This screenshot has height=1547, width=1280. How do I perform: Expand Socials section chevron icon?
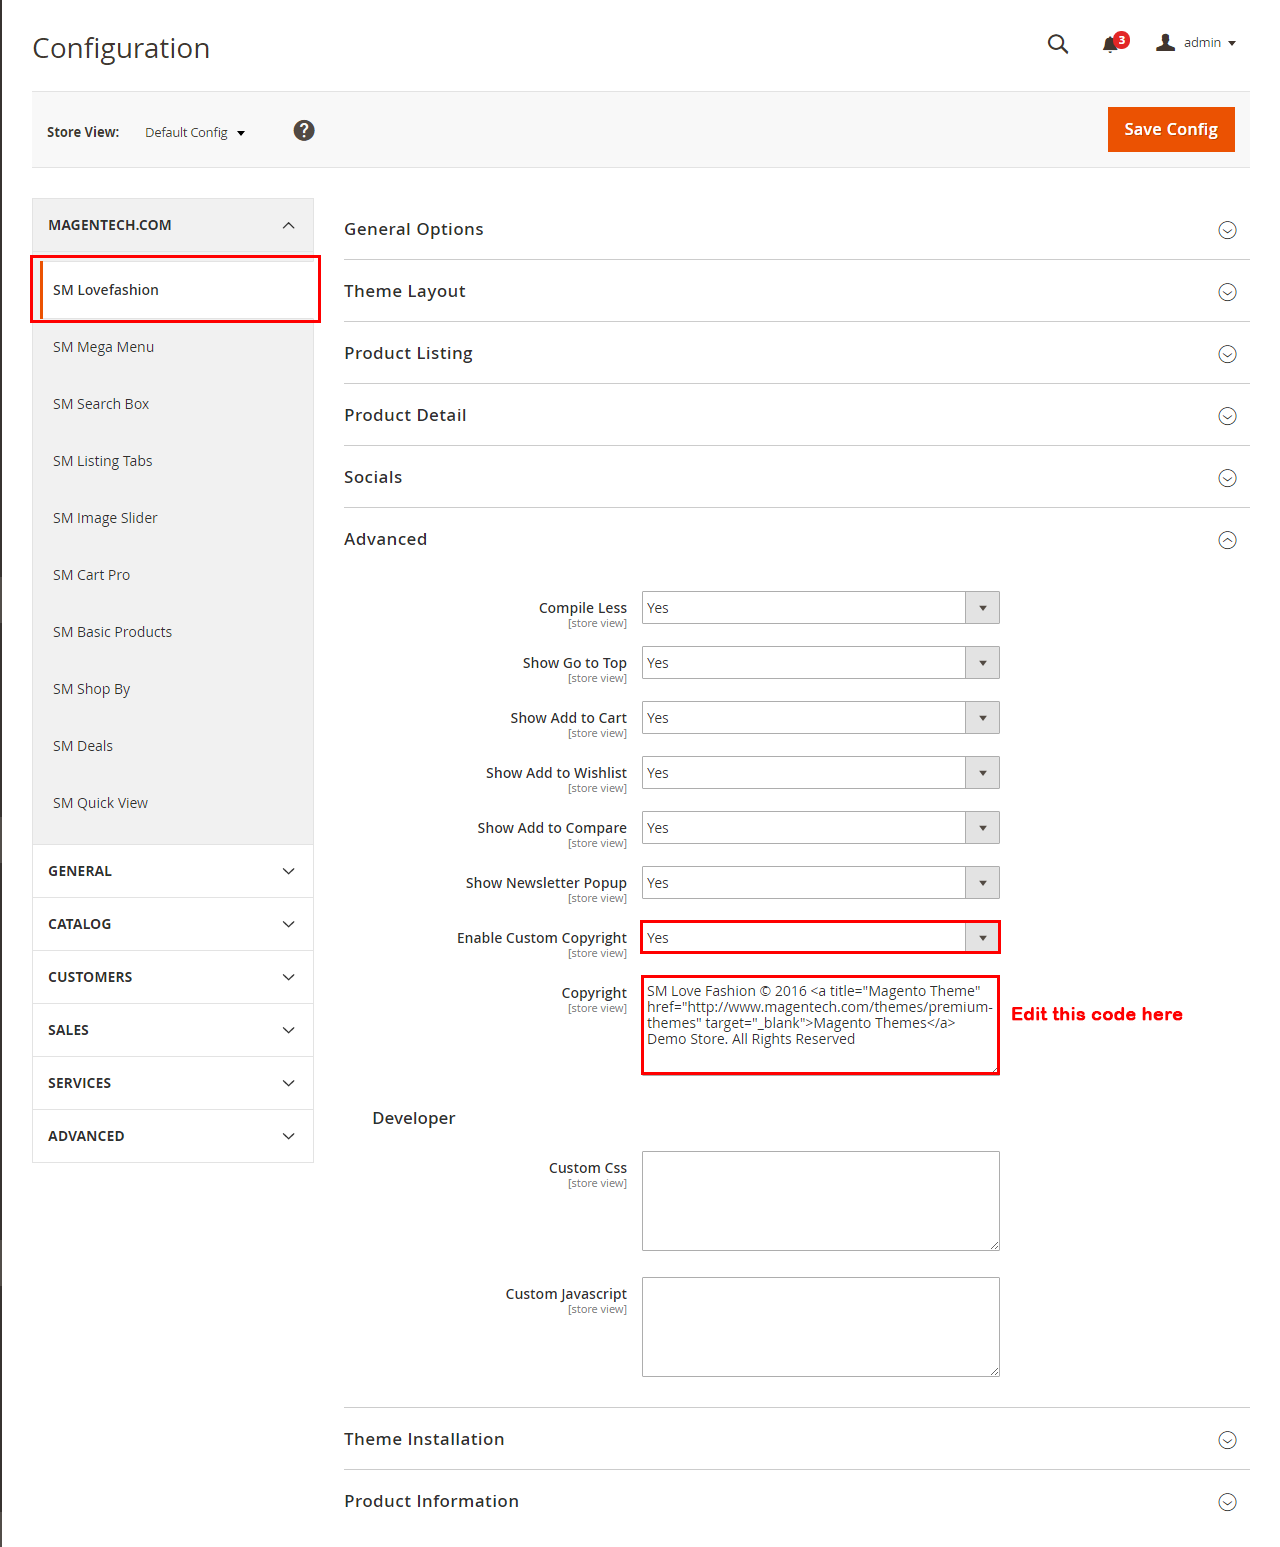tap(1228, 478)
